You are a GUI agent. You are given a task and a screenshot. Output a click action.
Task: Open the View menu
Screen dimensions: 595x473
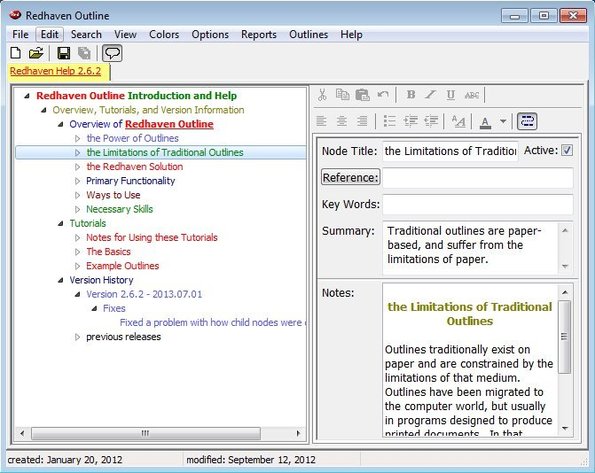click(x=125, y=35)
